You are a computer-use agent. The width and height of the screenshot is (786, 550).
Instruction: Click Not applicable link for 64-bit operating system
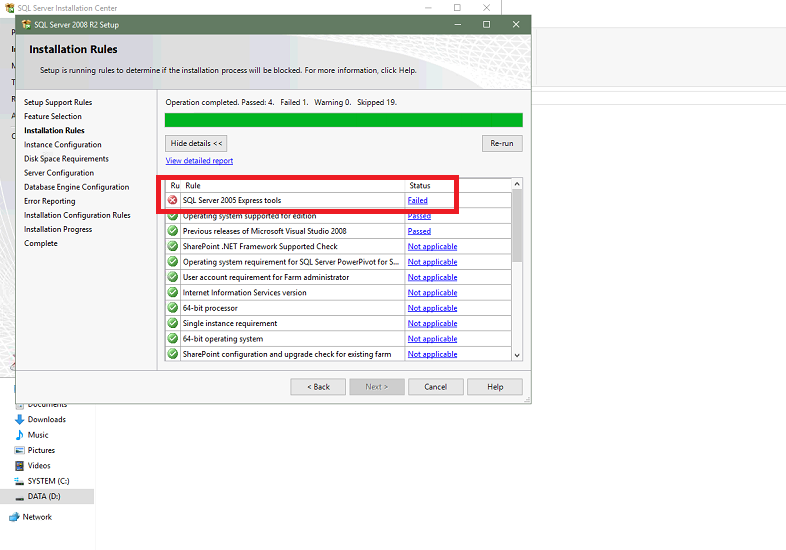pyautogui.click(x=432, y=338)
